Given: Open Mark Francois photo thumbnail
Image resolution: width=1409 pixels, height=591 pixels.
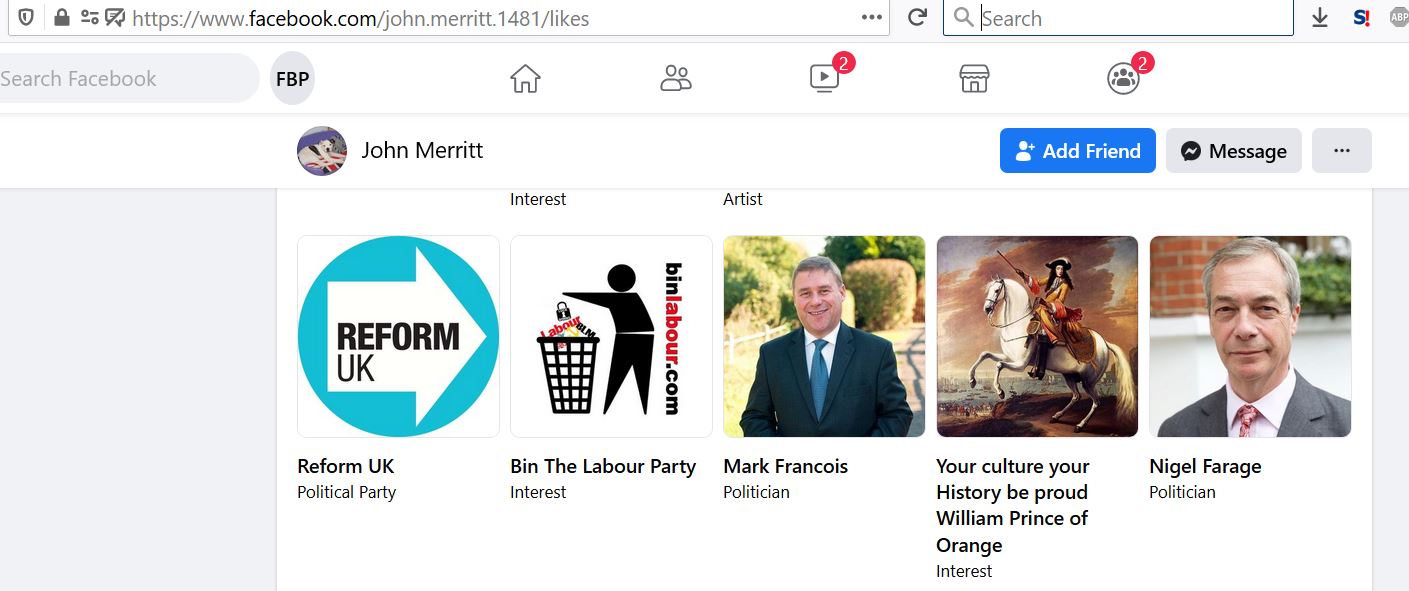Looking at the screenshot, I should coord(824,336).
